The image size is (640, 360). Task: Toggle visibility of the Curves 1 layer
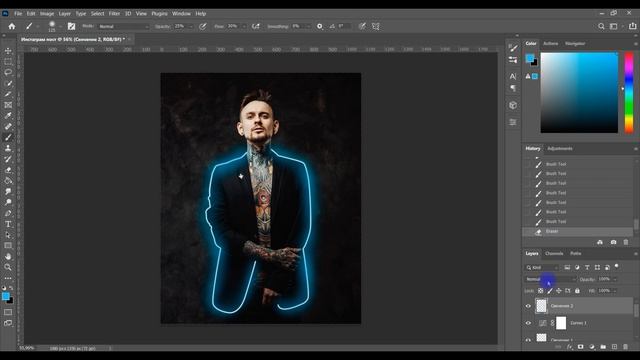pos(528,323)
